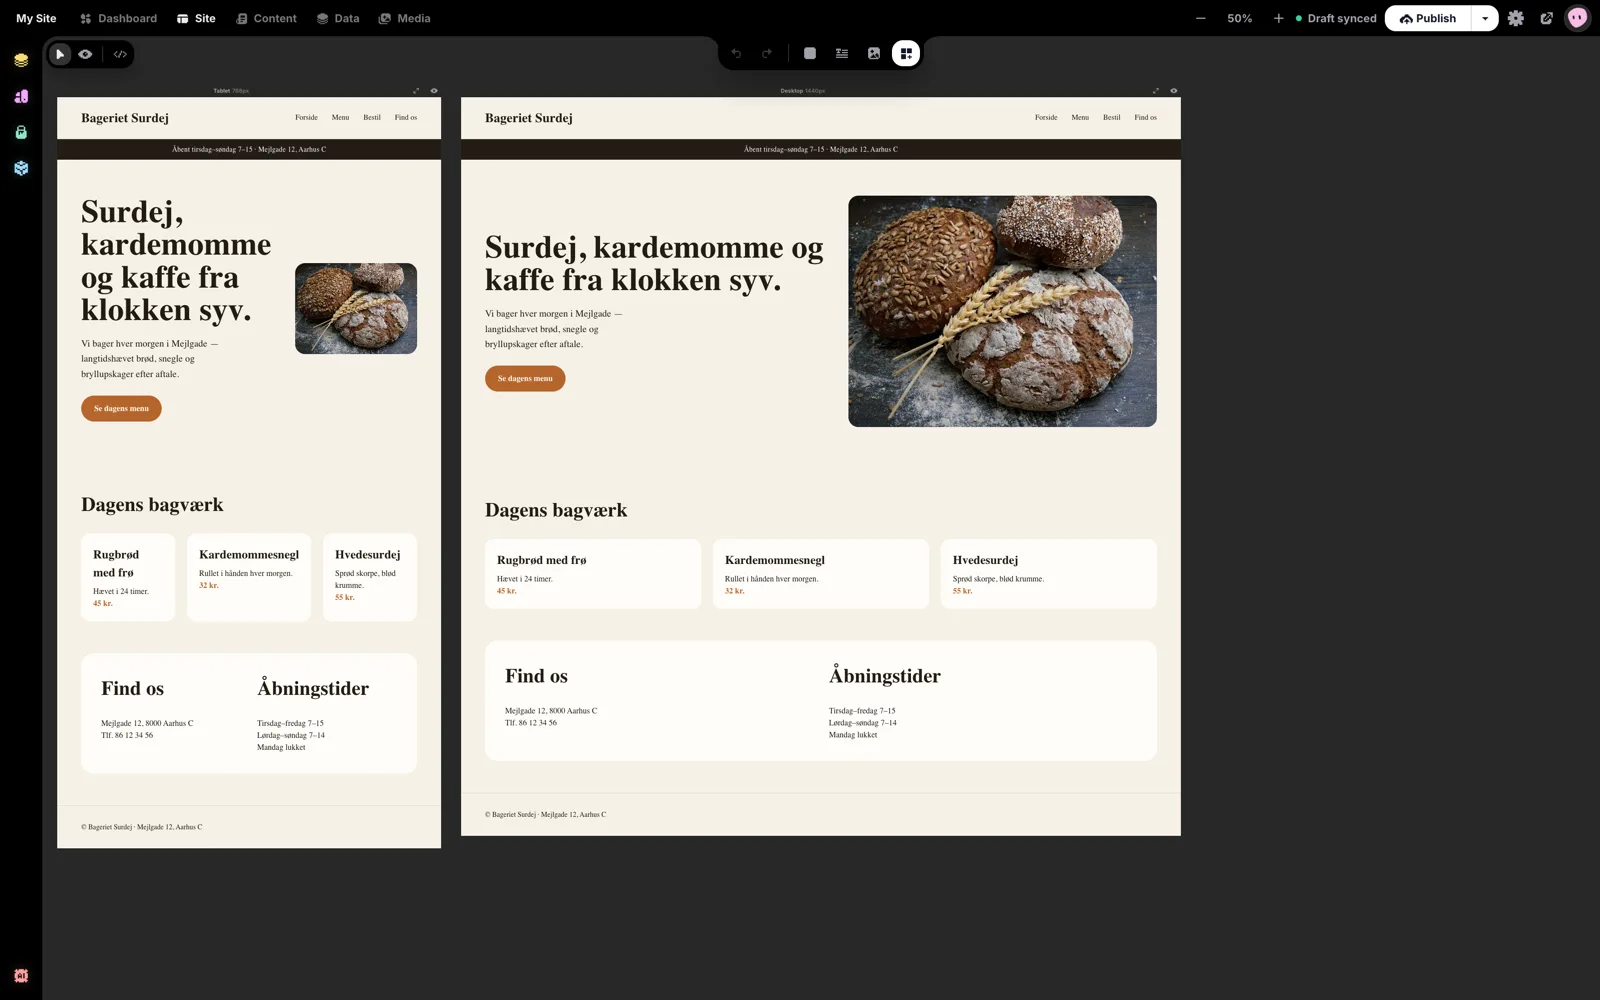The width and height of the screenshot is (1600, 1000).
Task: Click the Publish button
Action: coord(1428,18)
